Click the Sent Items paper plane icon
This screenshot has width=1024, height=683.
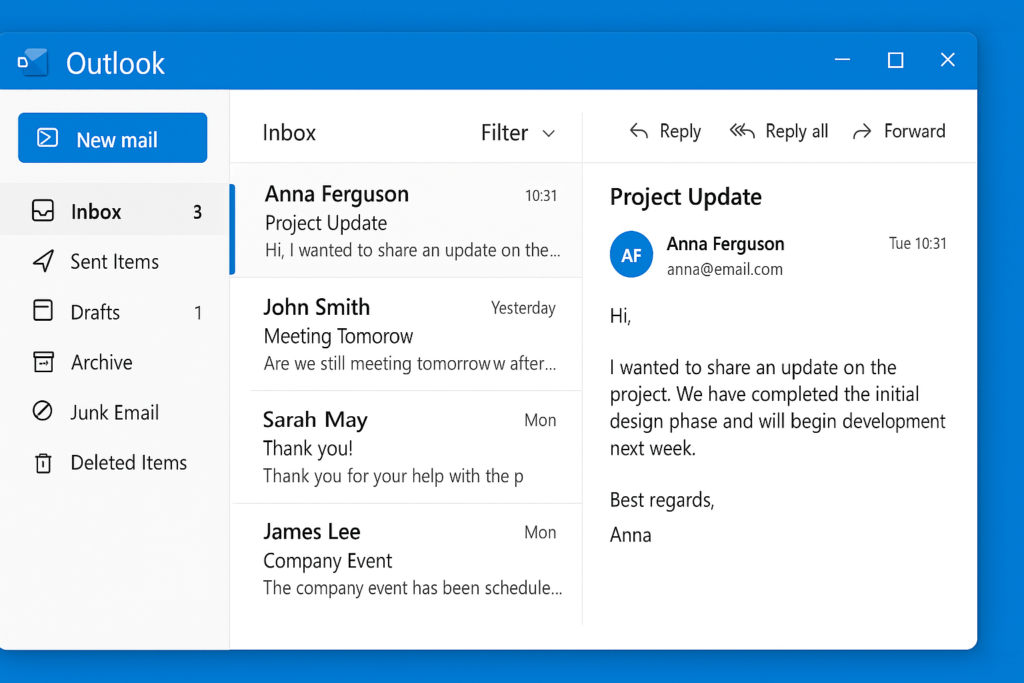pos(43,261)
